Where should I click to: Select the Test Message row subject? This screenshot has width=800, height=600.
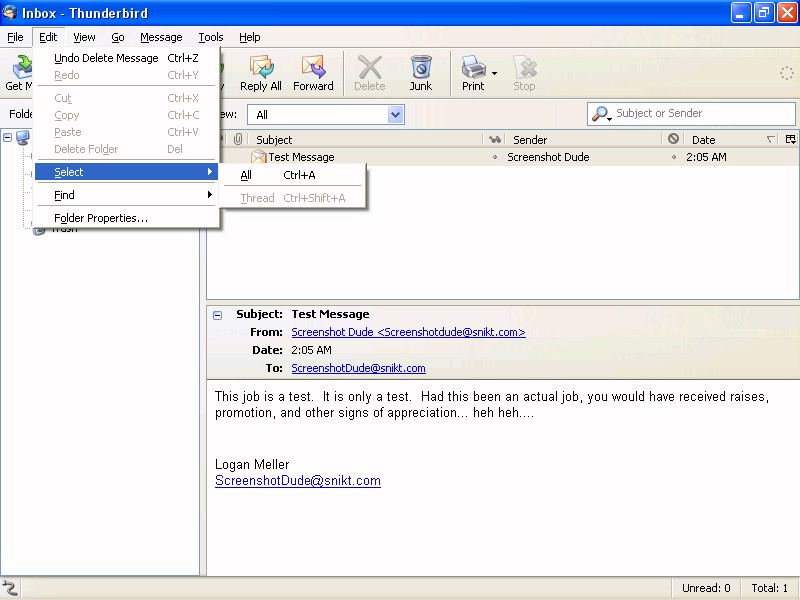[x=301, y=157]
